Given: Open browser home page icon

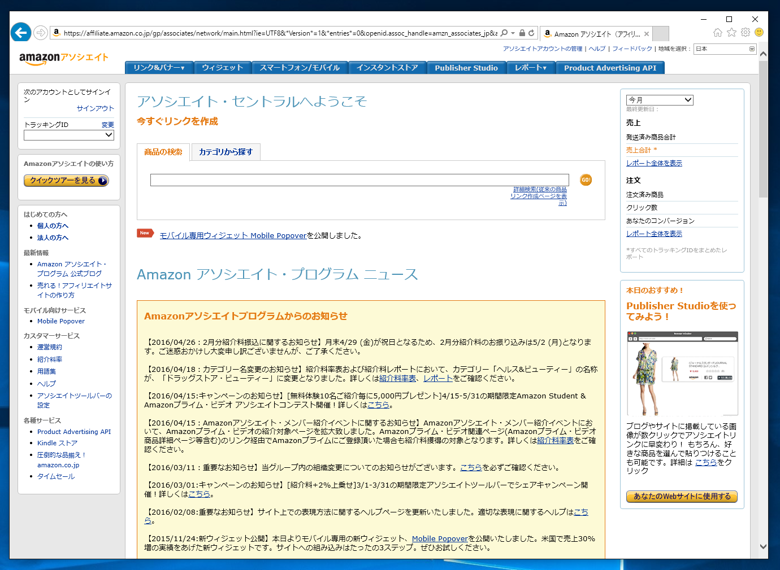Looking at the screenshot, I should coord(717,32).
